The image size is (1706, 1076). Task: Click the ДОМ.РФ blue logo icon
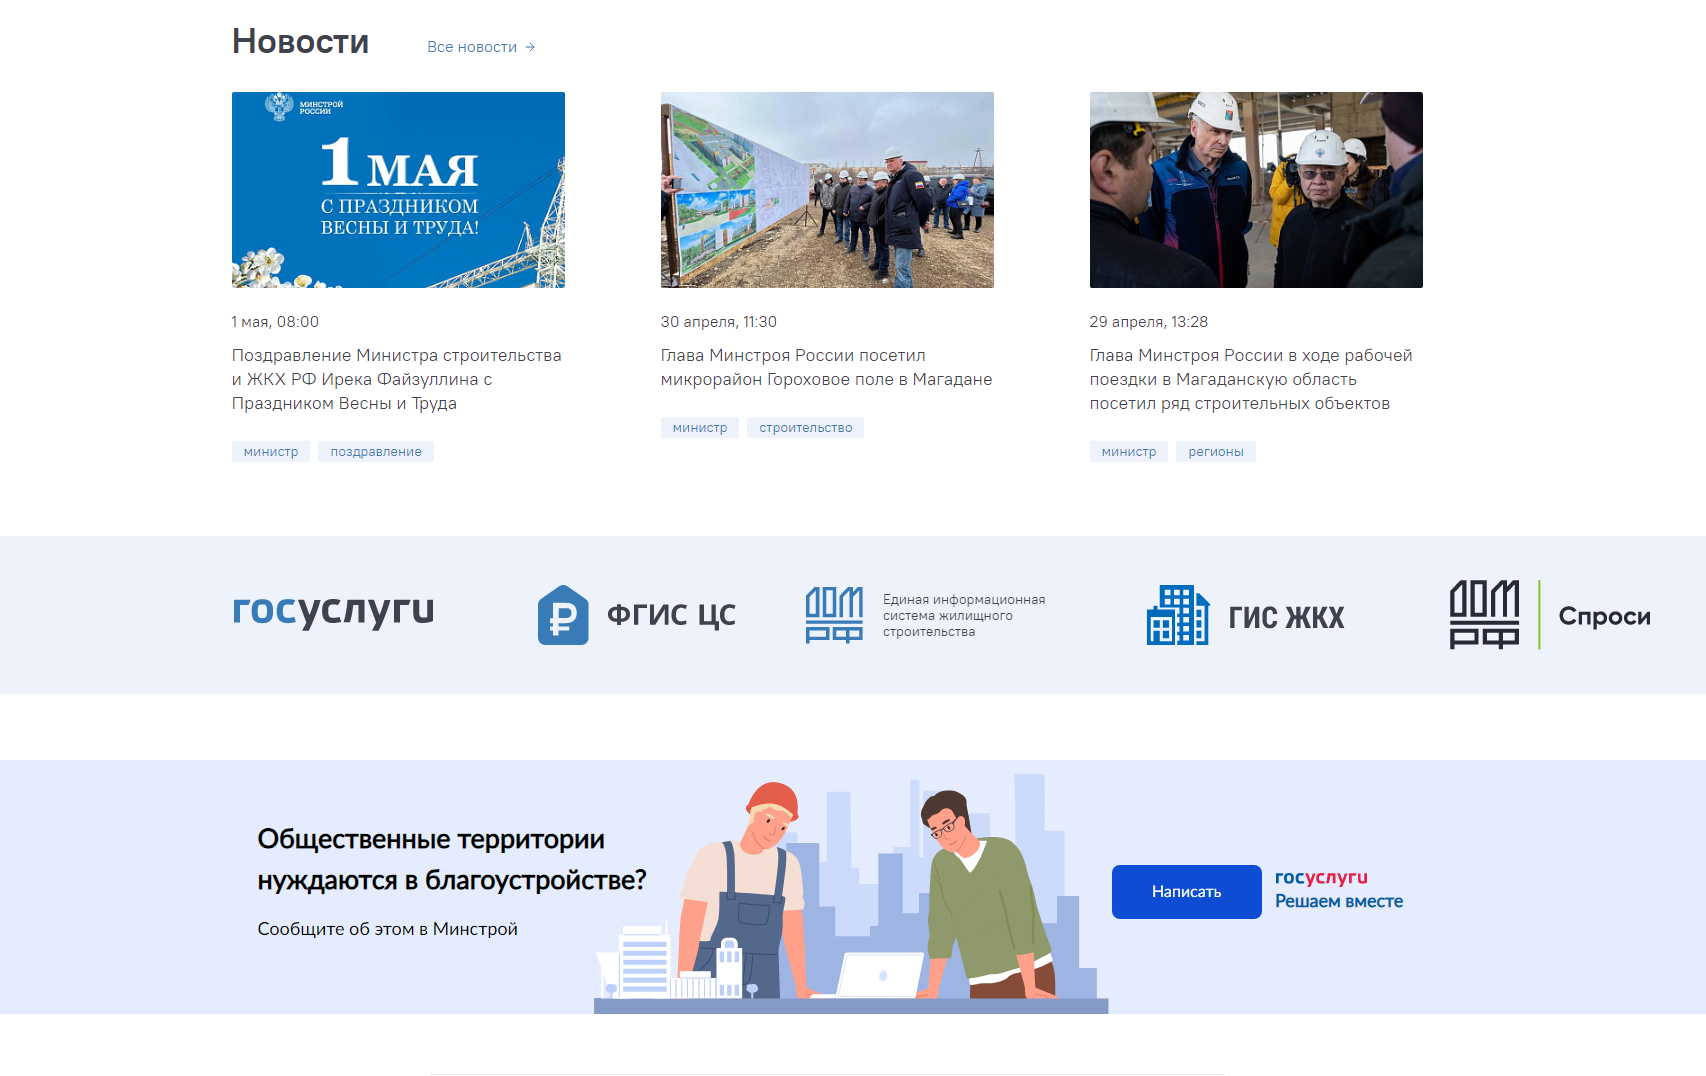click(835, 615)
